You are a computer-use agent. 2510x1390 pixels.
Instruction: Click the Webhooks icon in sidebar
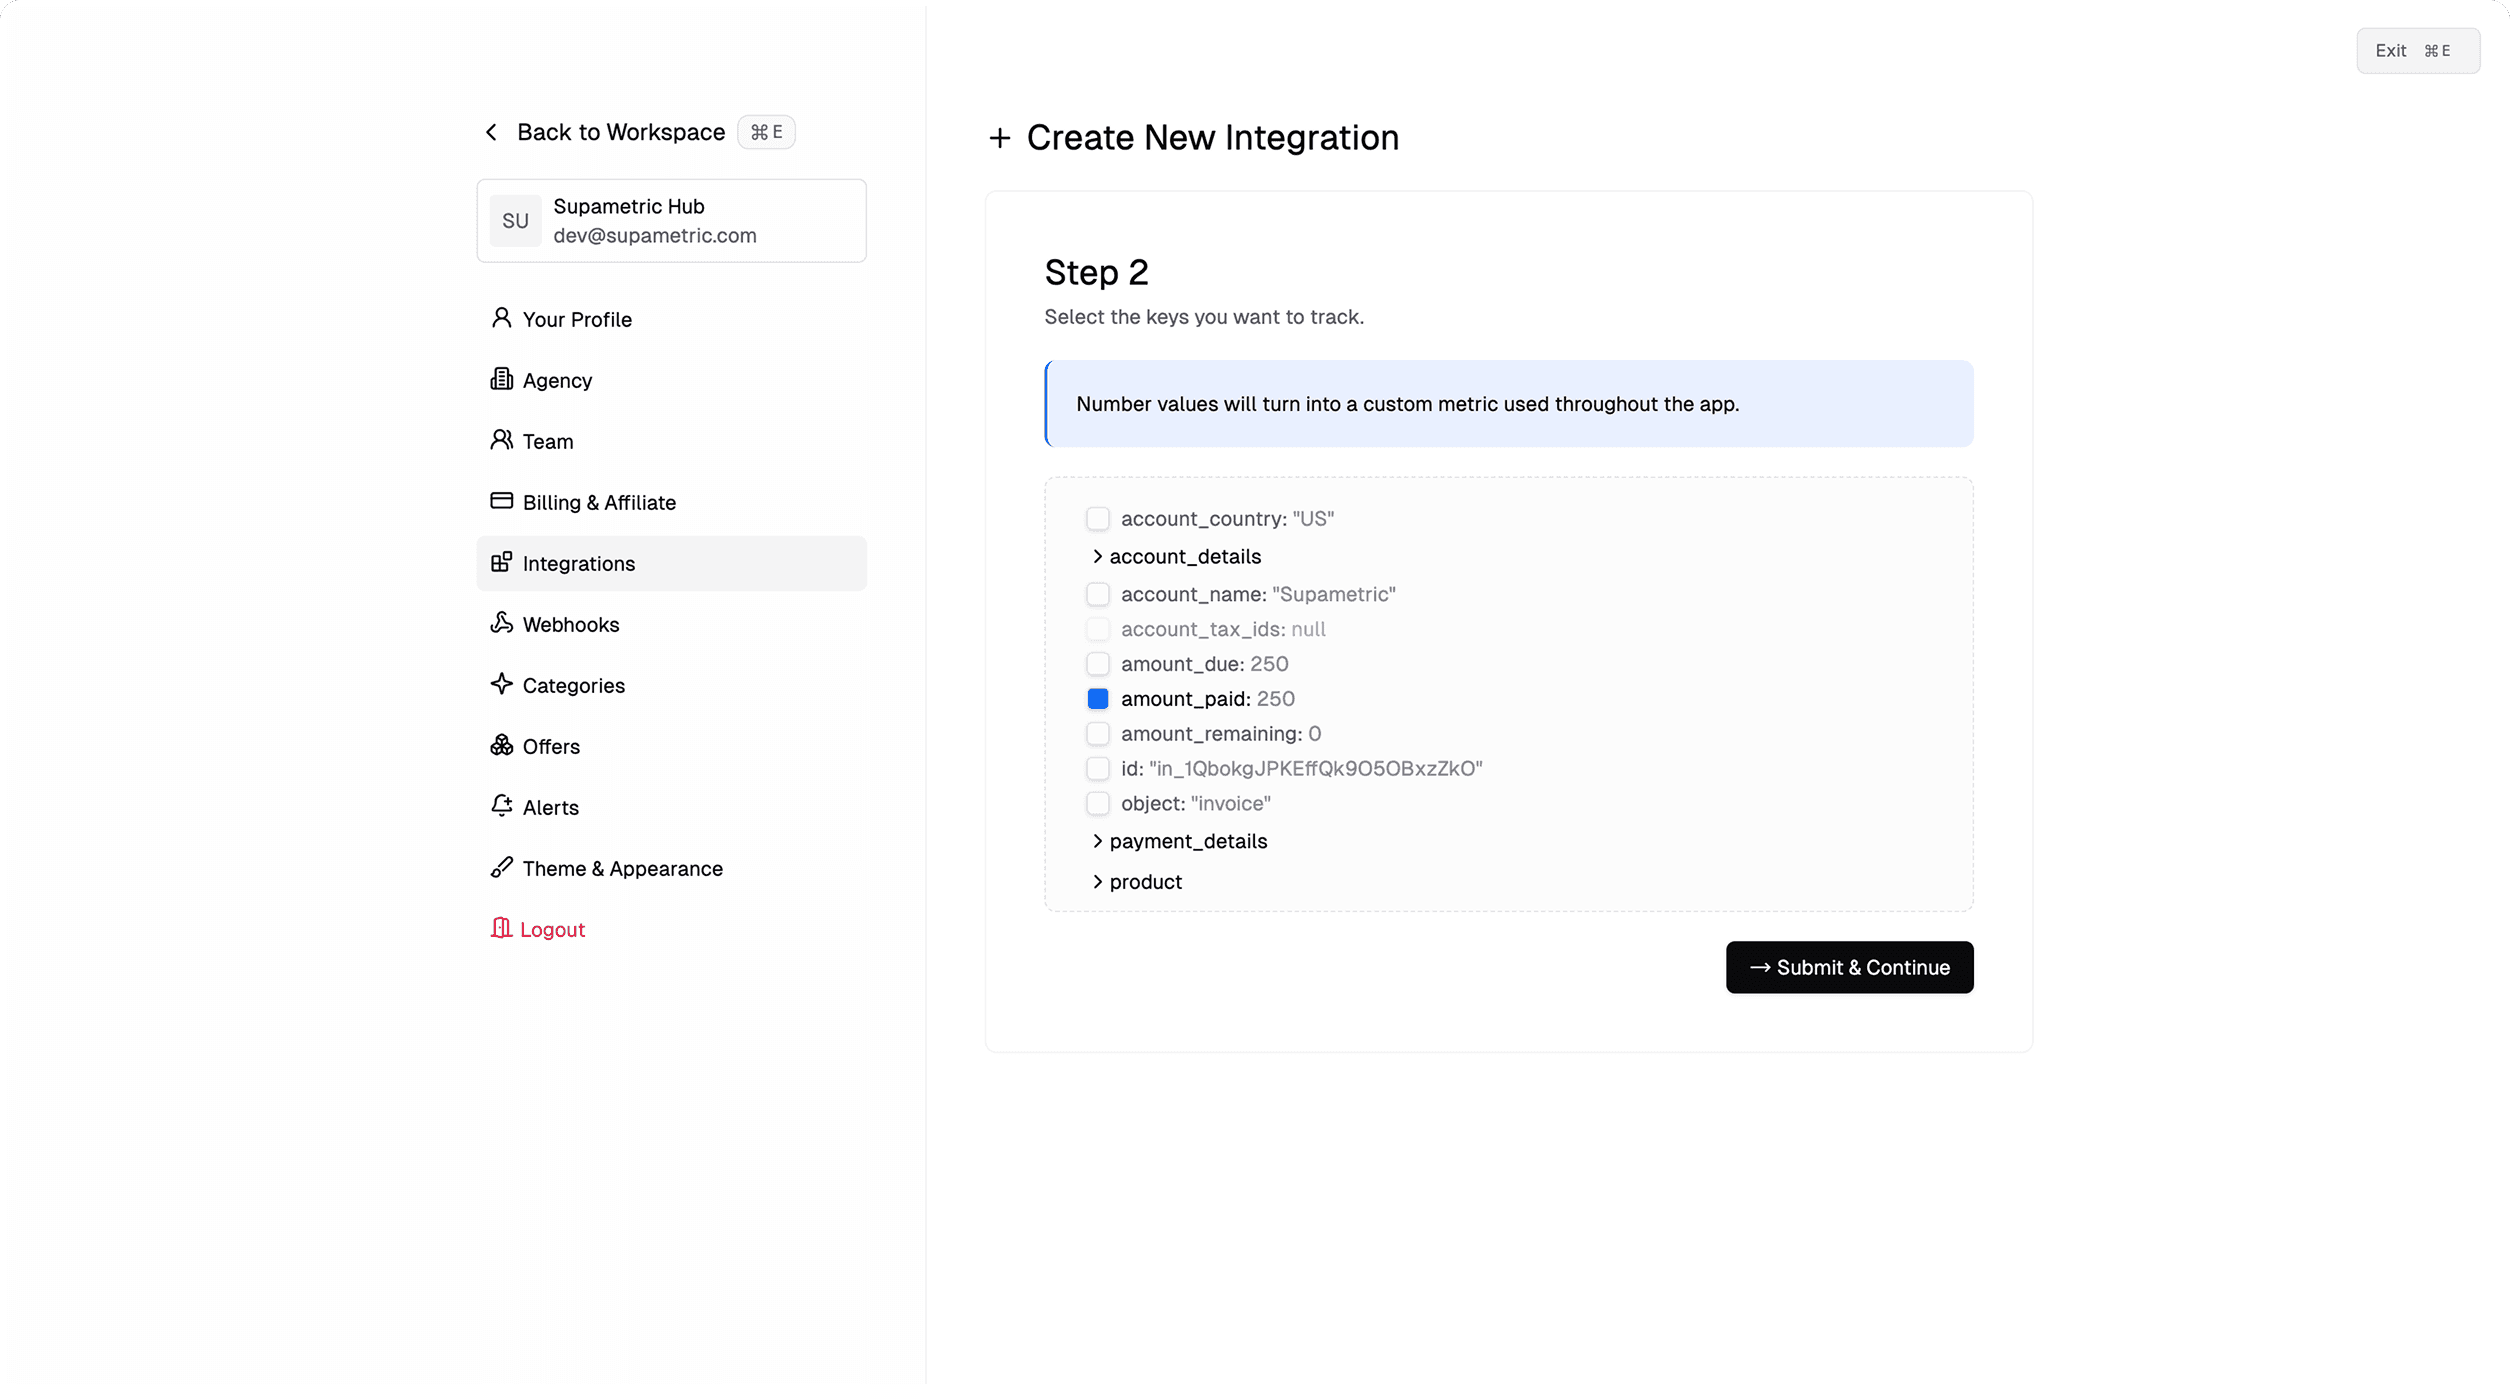click(501, 623)
